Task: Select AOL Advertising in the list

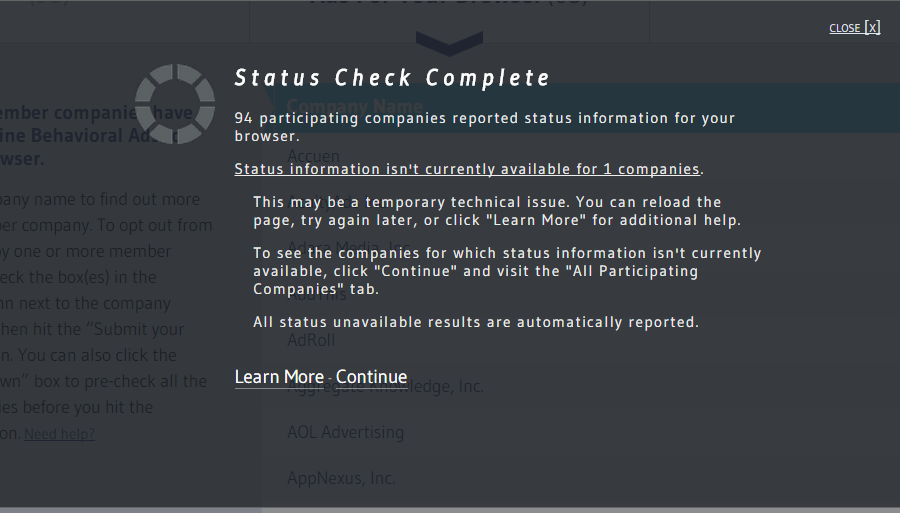Action: 345,432
